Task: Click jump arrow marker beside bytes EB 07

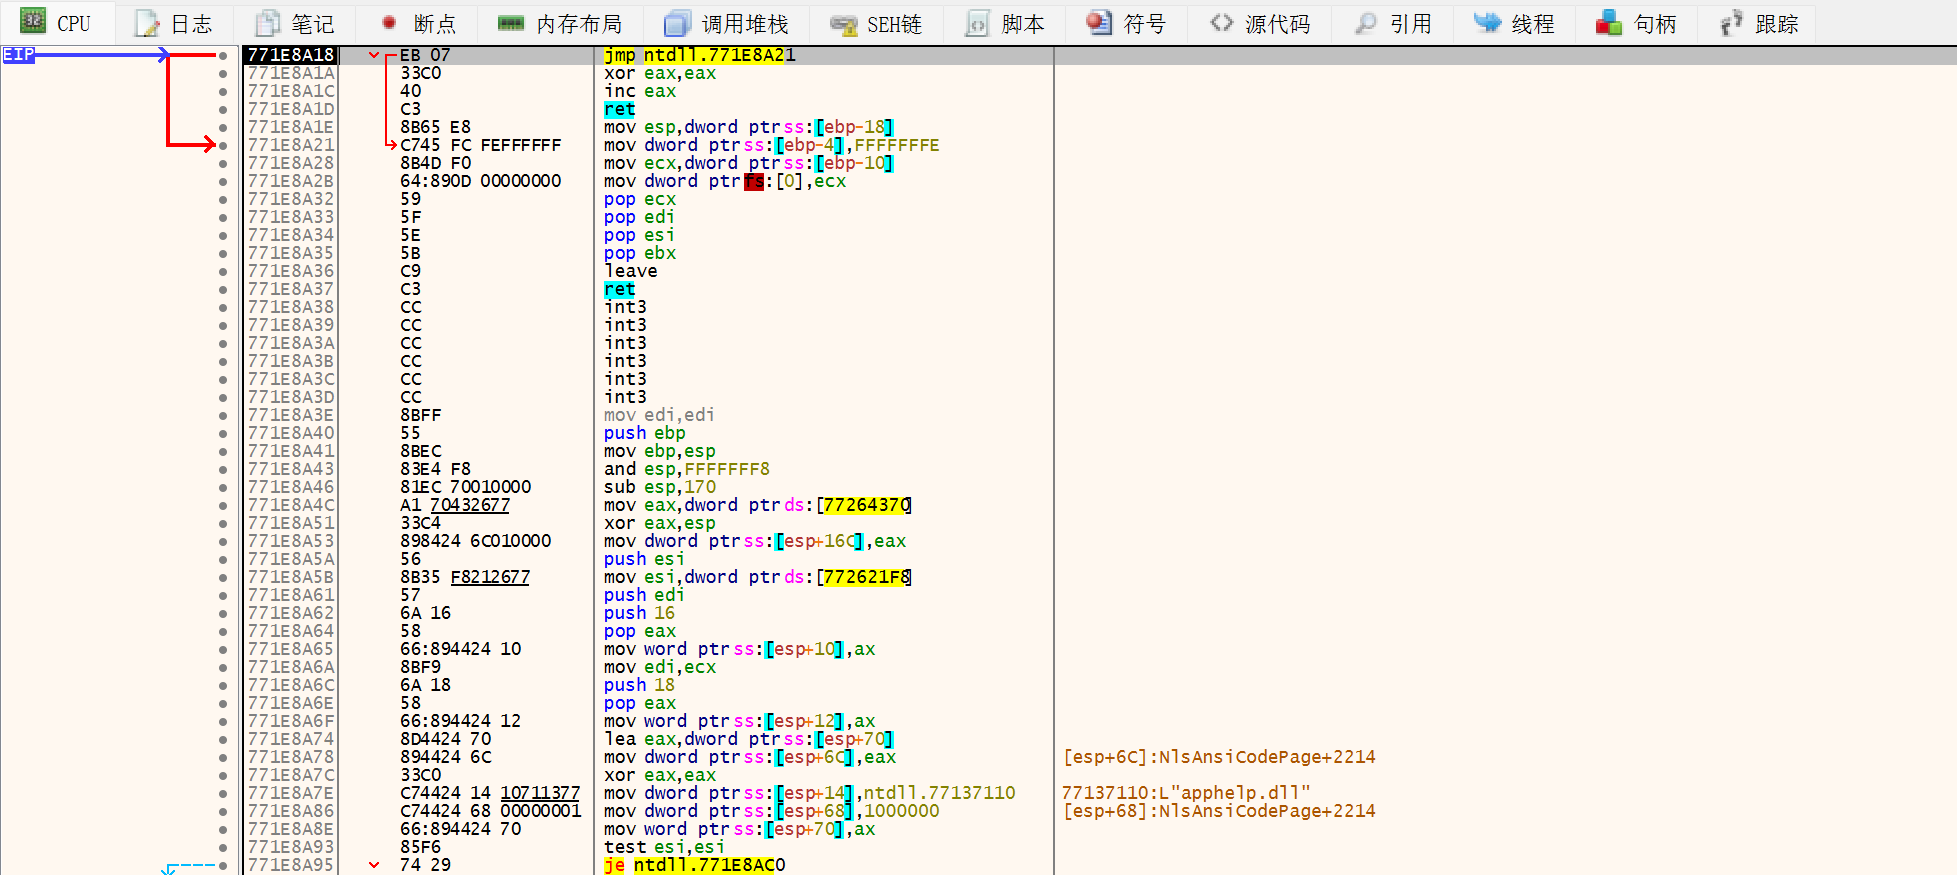Action: point(374,55)
